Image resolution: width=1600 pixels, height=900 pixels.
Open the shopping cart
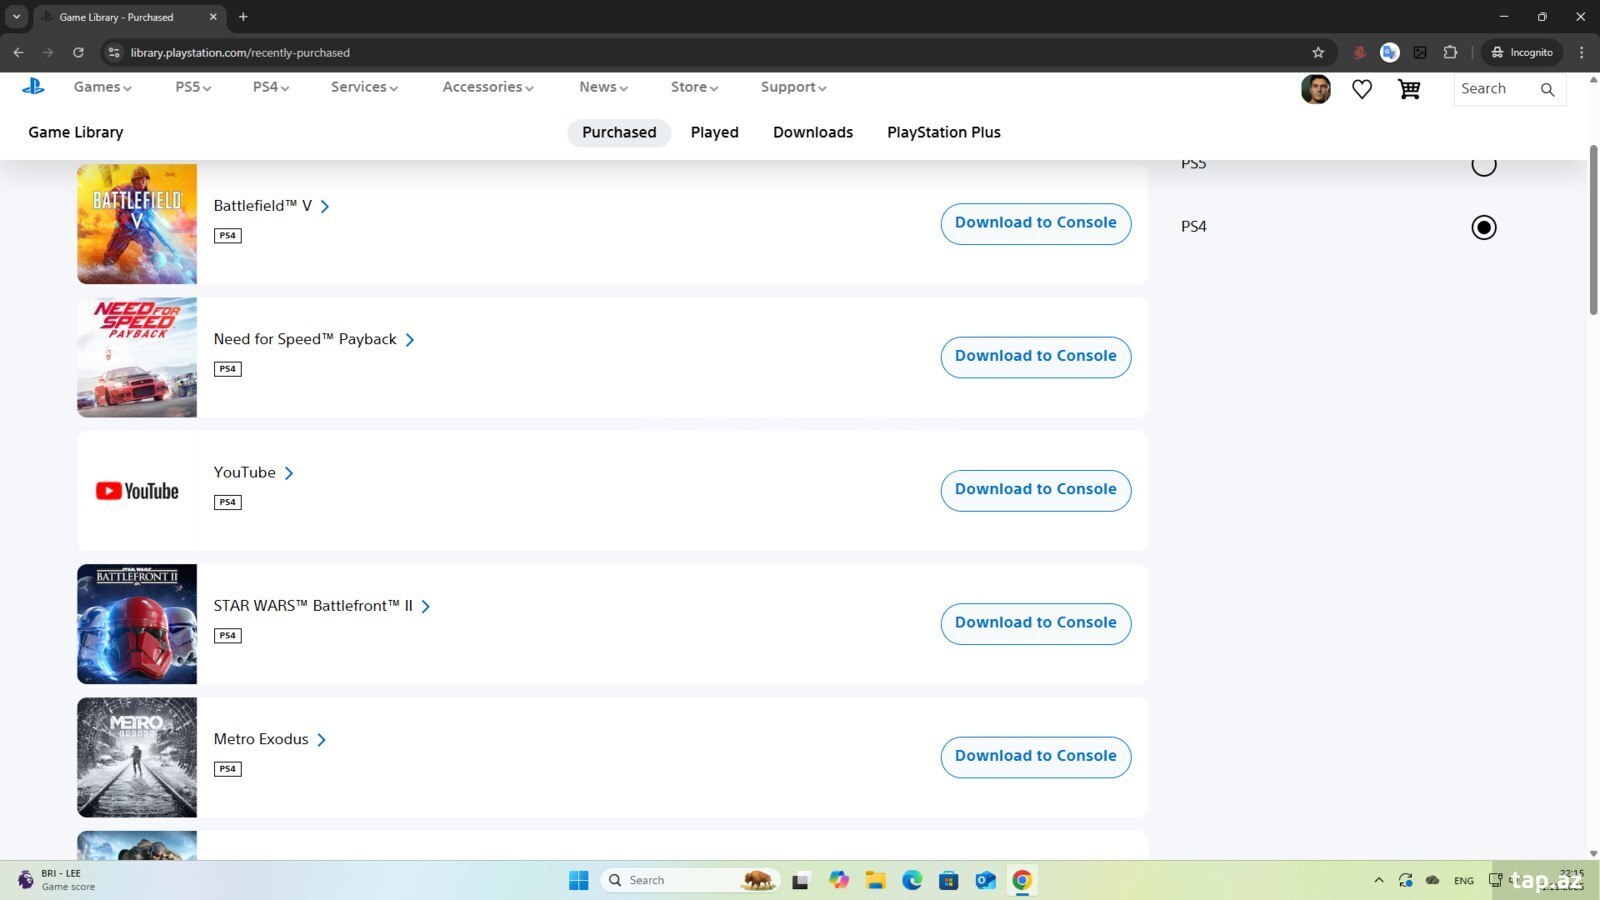pos(1409,89)
